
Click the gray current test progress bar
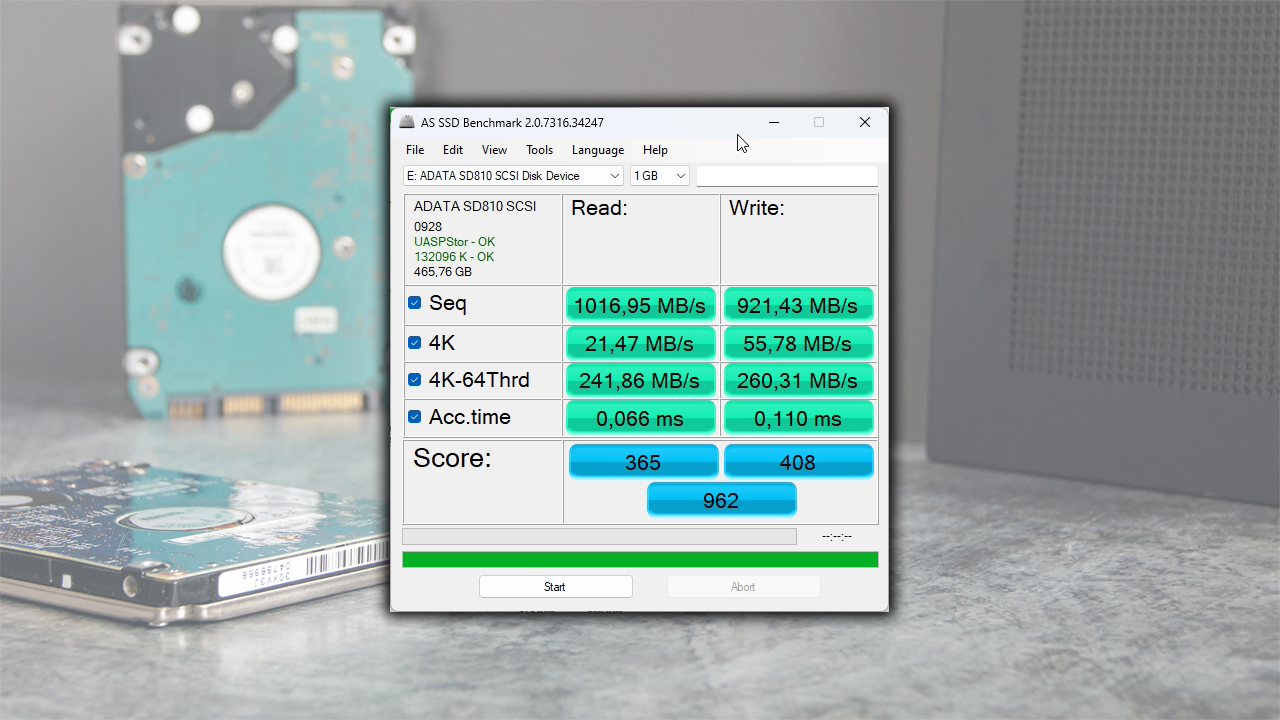(x=599, y=537)
